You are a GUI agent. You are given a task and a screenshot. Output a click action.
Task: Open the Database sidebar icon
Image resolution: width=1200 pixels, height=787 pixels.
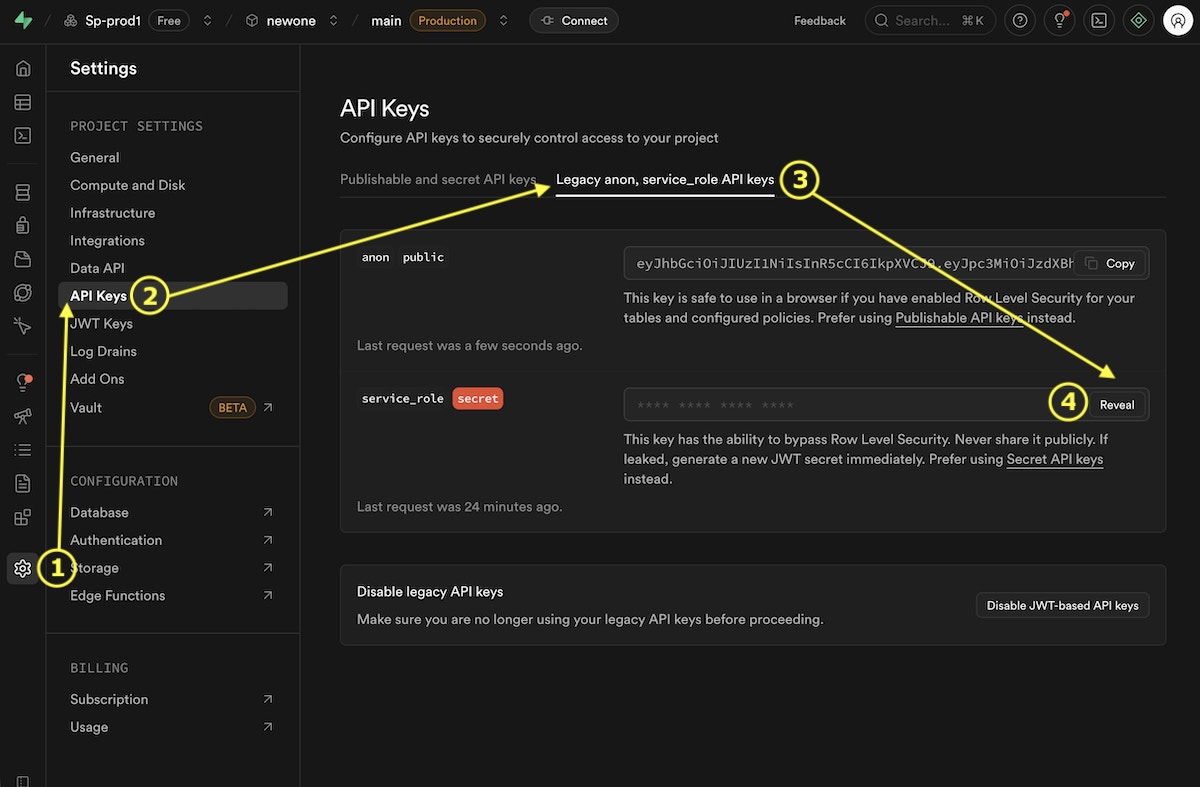[x=23, y=193]
